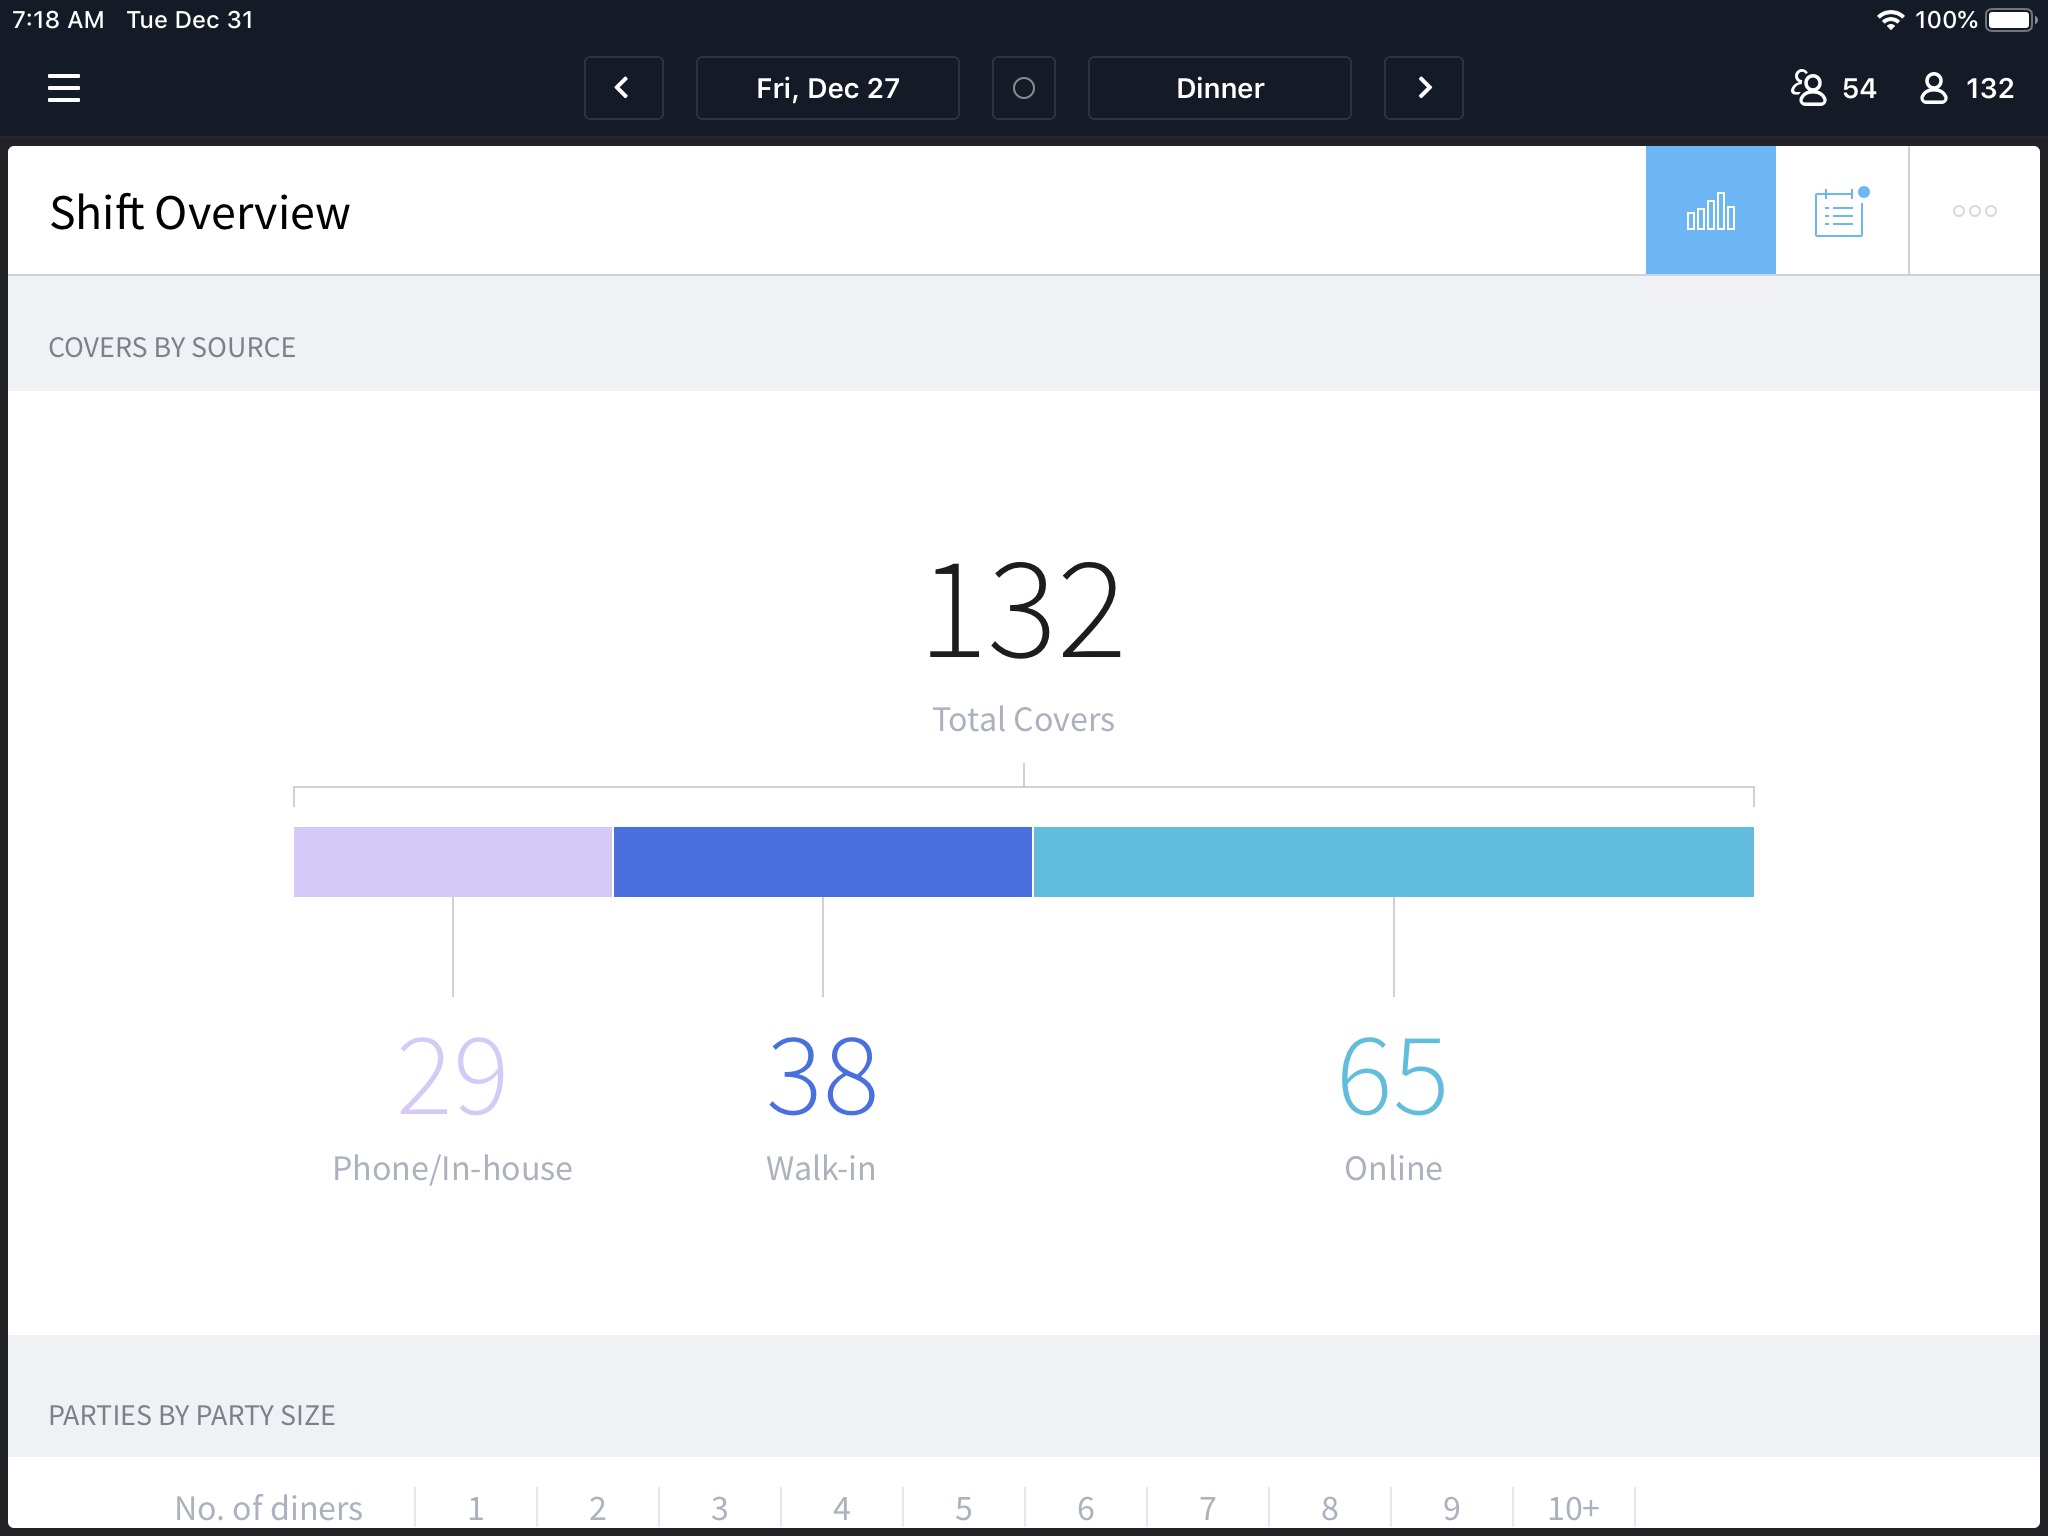The width and height of the screenshot is (2048, 1536).
Task: Tap the battery indicator in status bar
Action: pos(2011,20)
